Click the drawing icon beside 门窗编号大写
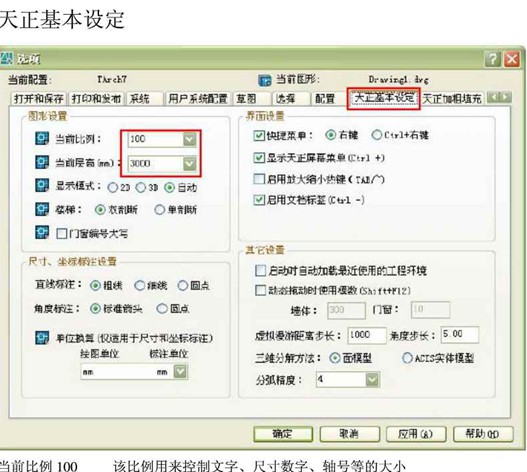This screenshot has height=472, width=527. tap(42, 232)
